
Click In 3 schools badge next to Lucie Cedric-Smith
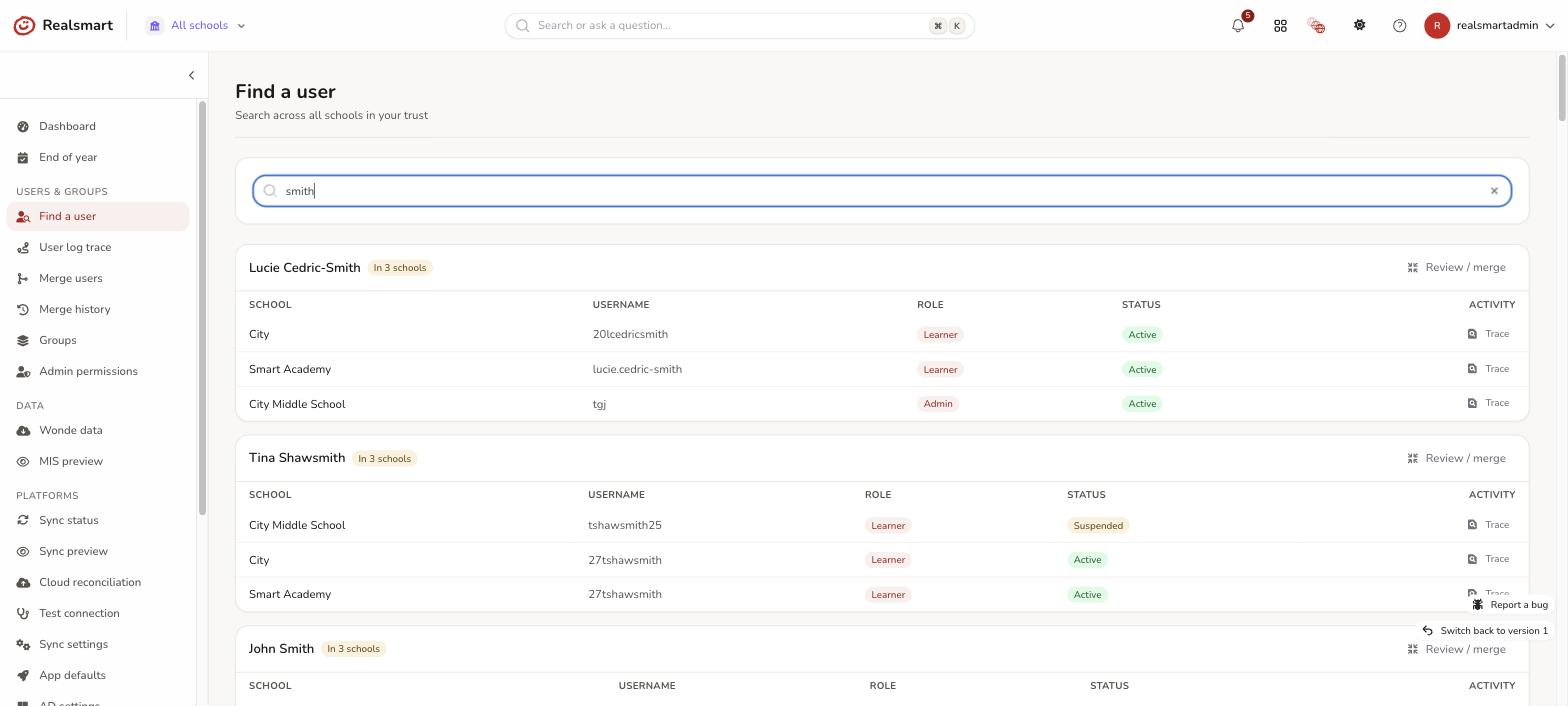400,268
